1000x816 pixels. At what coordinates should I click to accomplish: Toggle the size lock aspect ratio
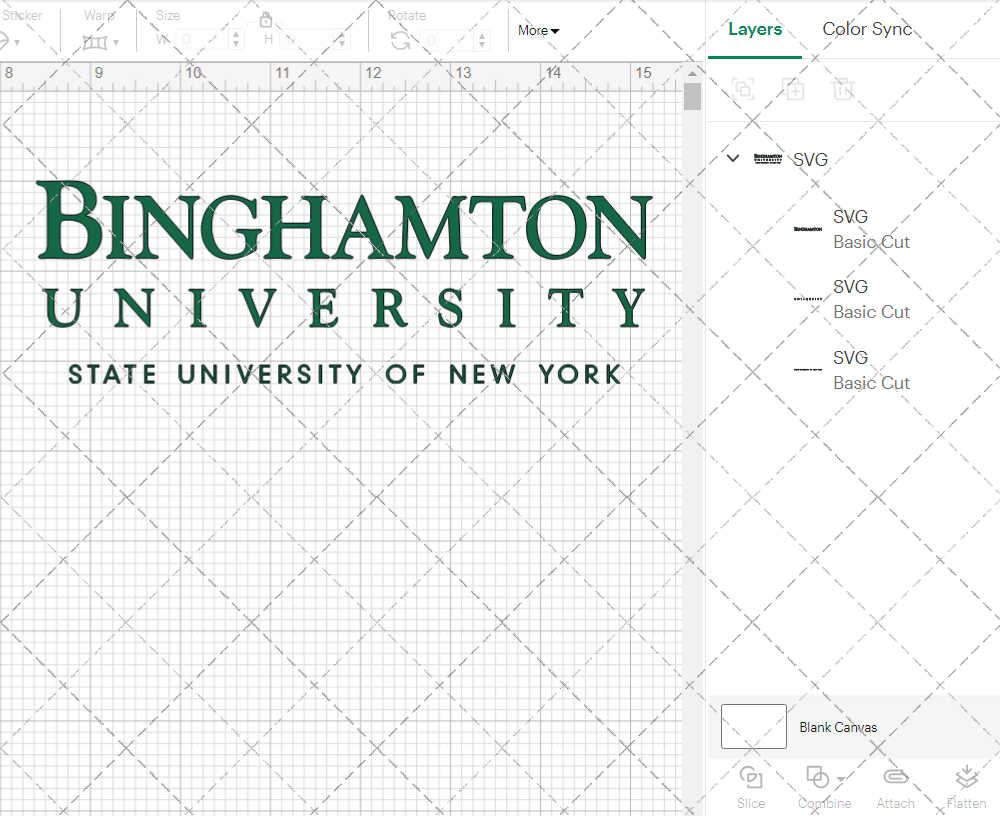[x=266, y=19]
